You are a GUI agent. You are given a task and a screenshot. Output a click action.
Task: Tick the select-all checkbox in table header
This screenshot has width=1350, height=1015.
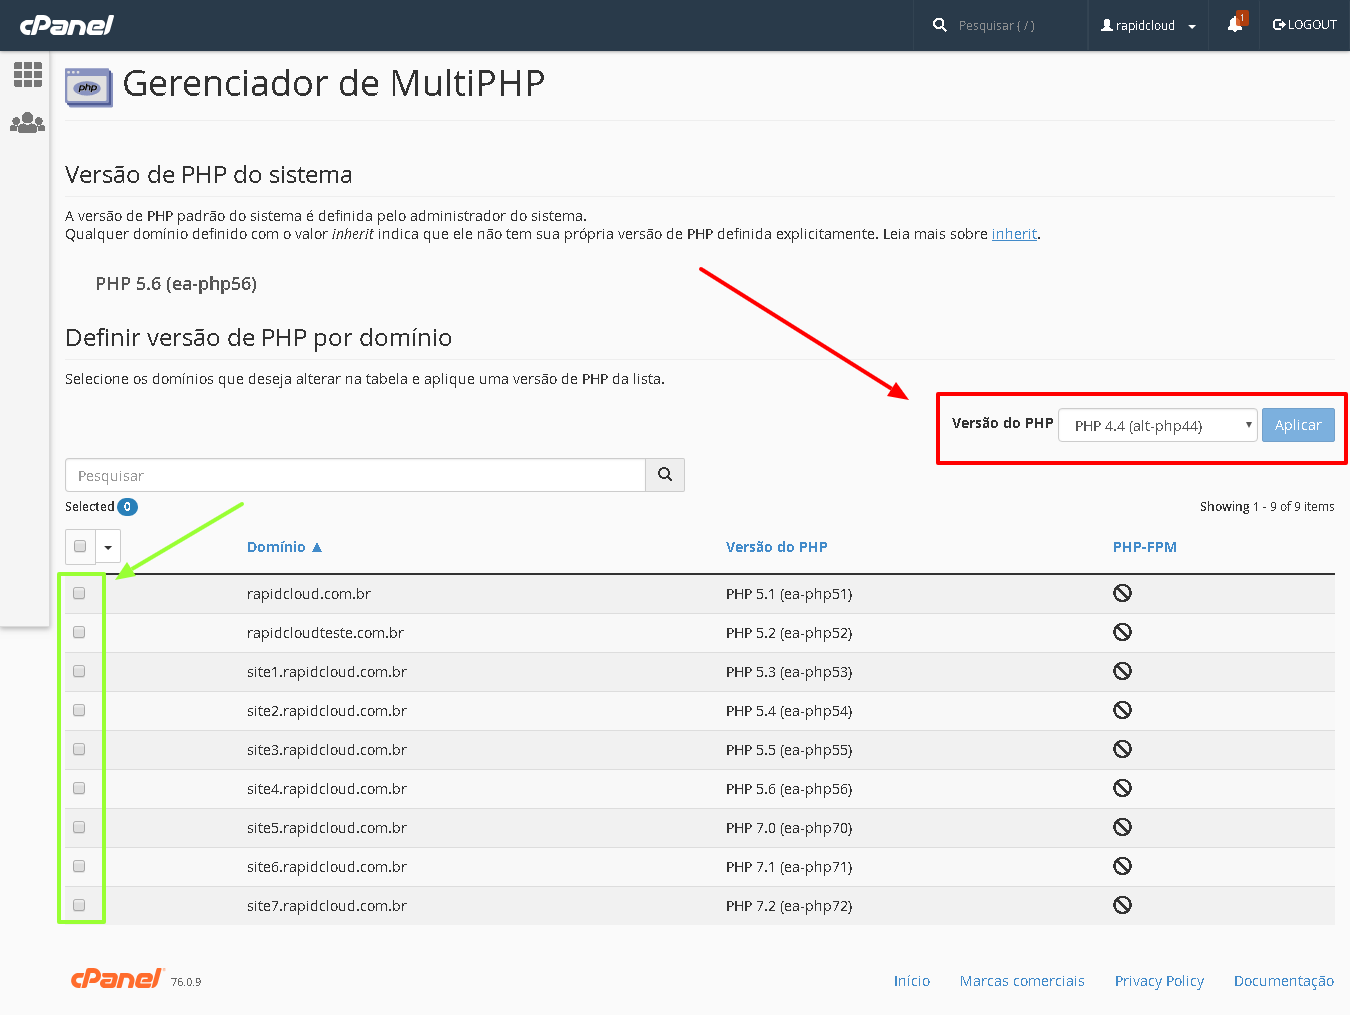80,547
